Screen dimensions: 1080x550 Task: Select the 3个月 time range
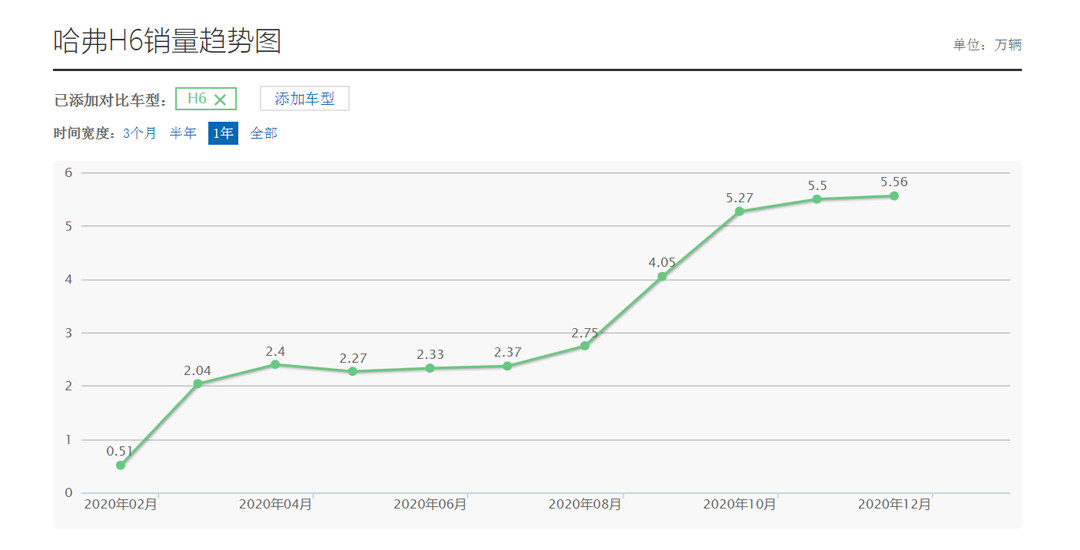coord(140,133)
